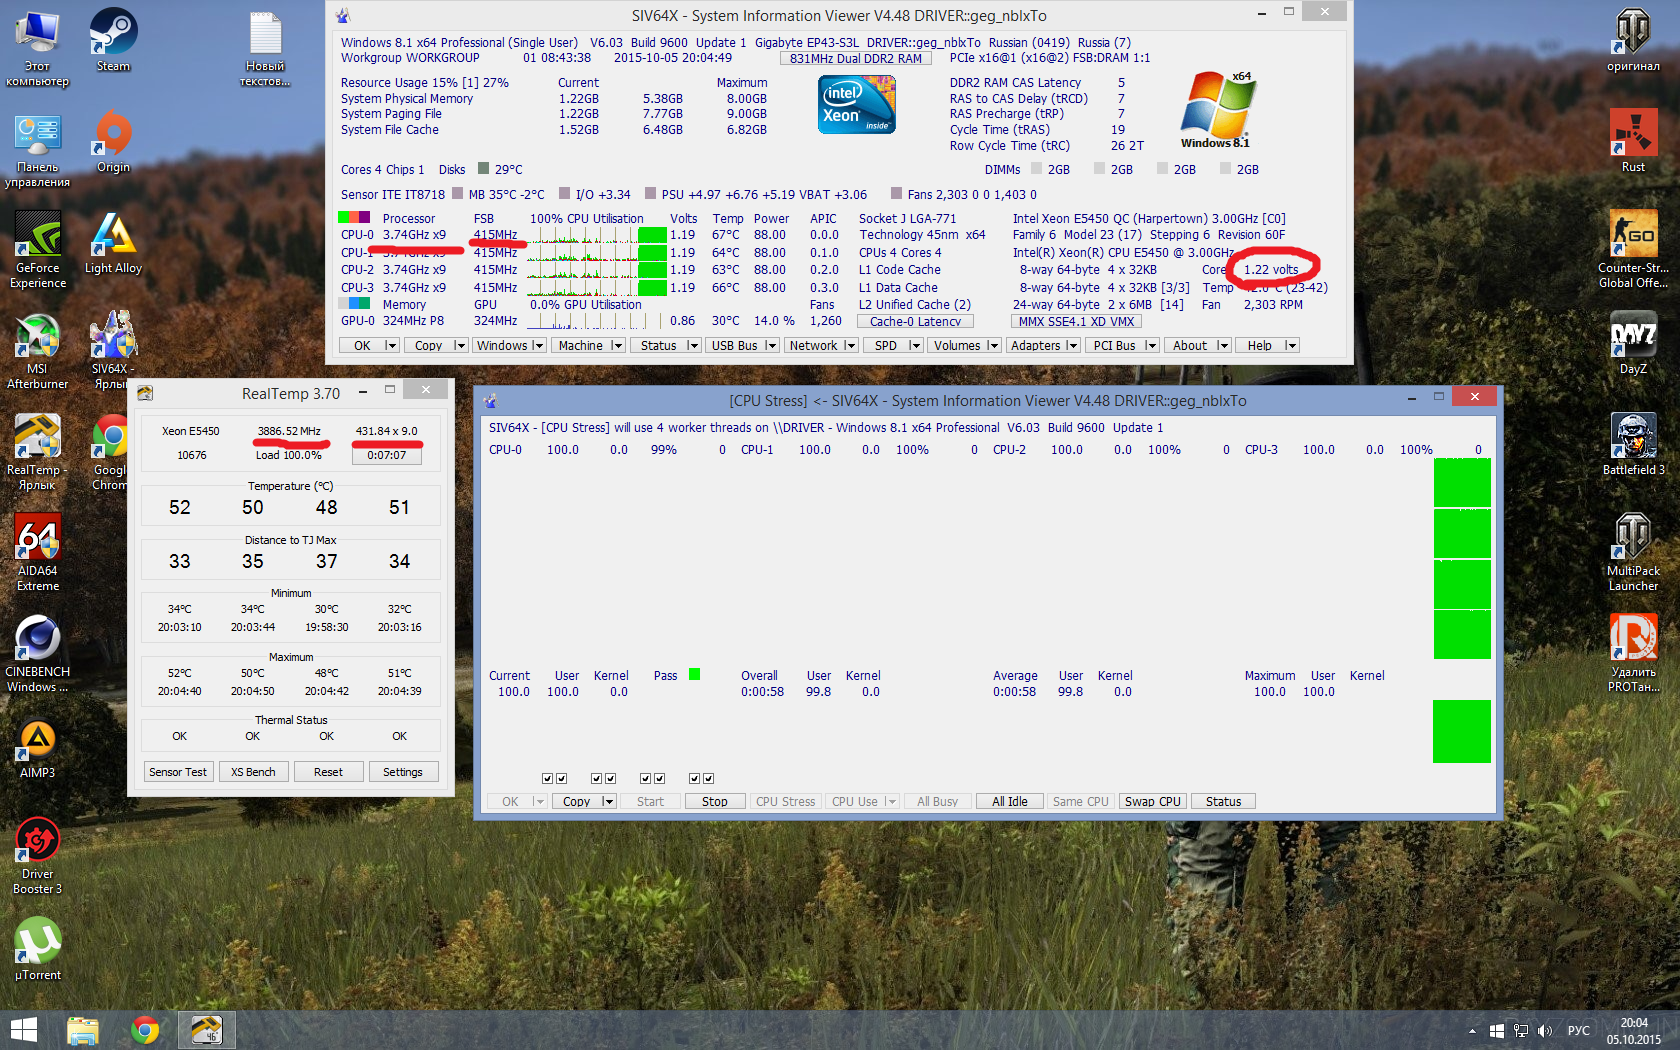Switch to RealTemp taskbar button

tap(207, 1030)
